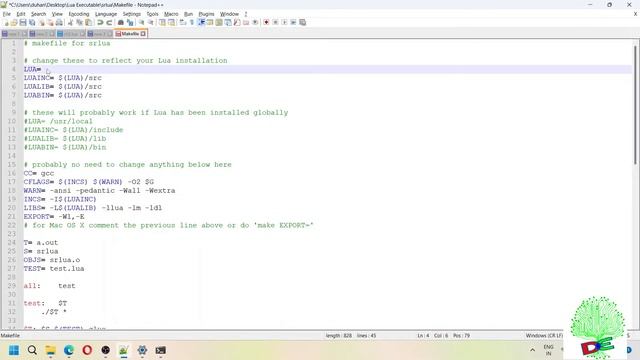The image size is (640, 360).
Task: Click the Open file toolbar icon
Action: tap(14, 22)
